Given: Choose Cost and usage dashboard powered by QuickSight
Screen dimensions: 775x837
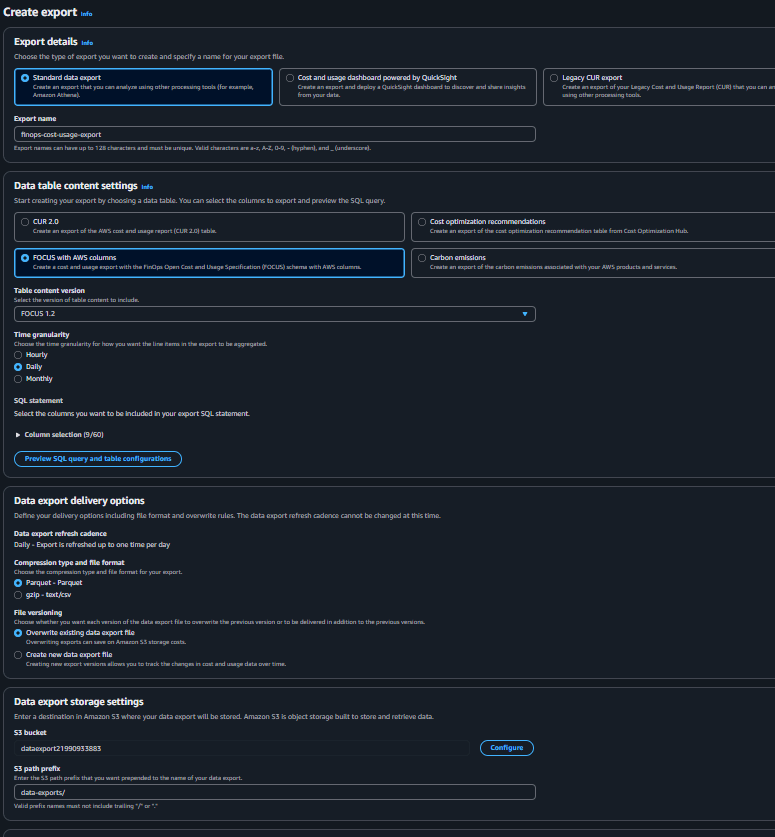Looking at the screenshot, I should coord(290,77).
